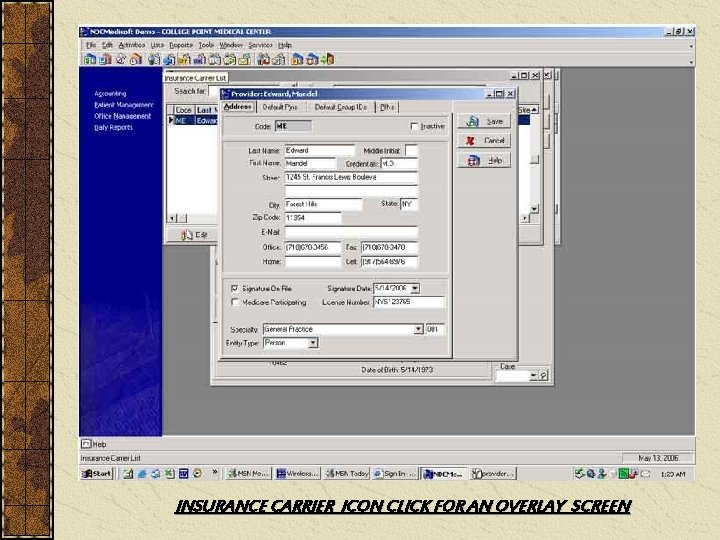Screen dimensions: 720x540
Task: Click the Zip Code field
Action: 313,218
